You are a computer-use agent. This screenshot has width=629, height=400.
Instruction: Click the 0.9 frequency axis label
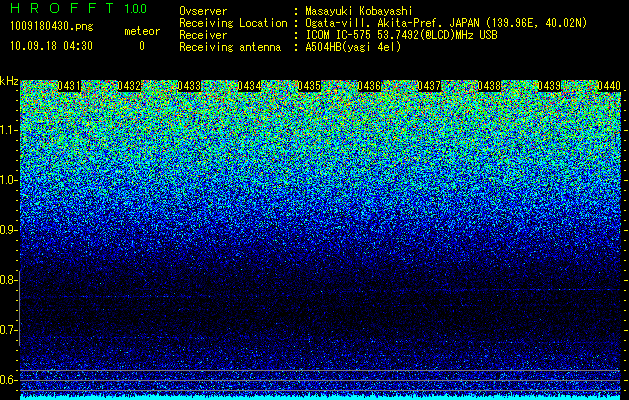coord(8,230)
